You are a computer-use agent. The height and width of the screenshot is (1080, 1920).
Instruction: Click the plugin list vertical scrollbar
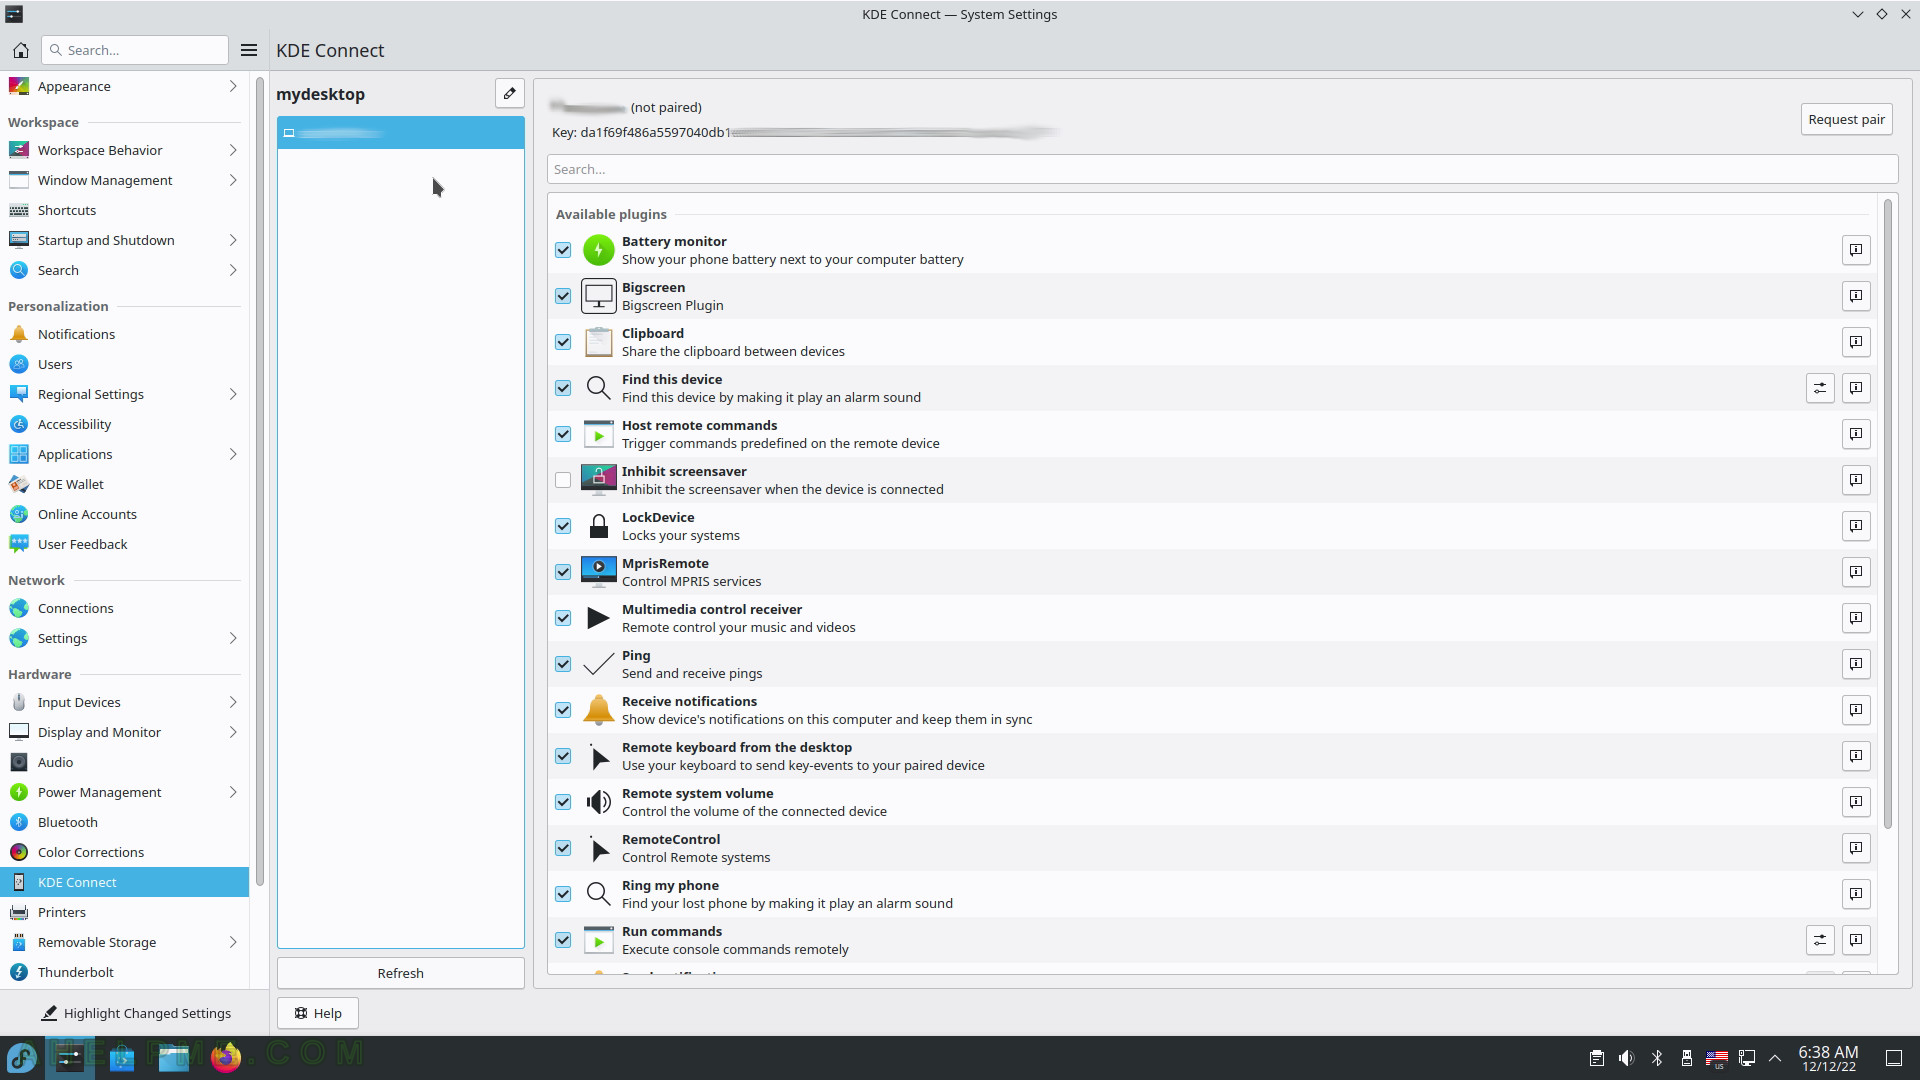[1888, 514]
